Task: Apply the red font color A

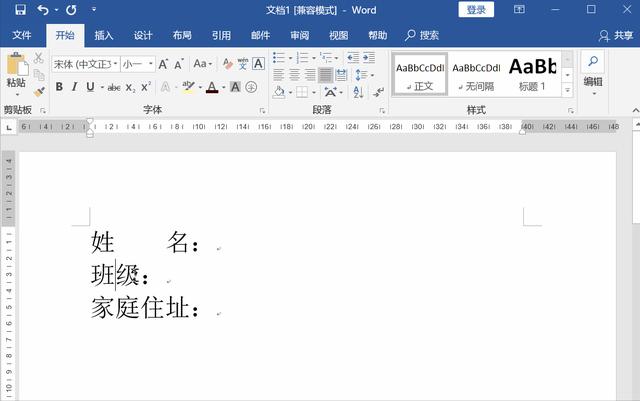Action: pyautogui.click(x=212, y=87)
